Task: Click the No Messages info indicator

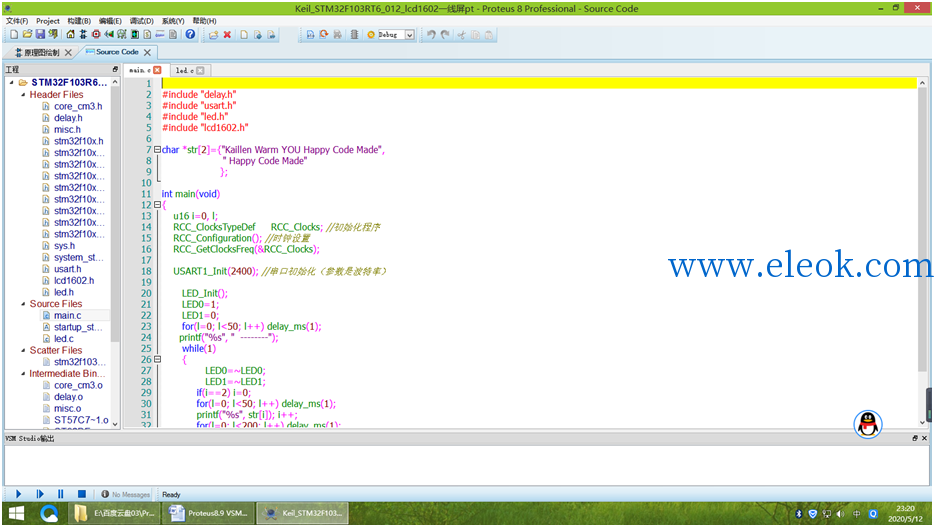Action: point(126,494)
